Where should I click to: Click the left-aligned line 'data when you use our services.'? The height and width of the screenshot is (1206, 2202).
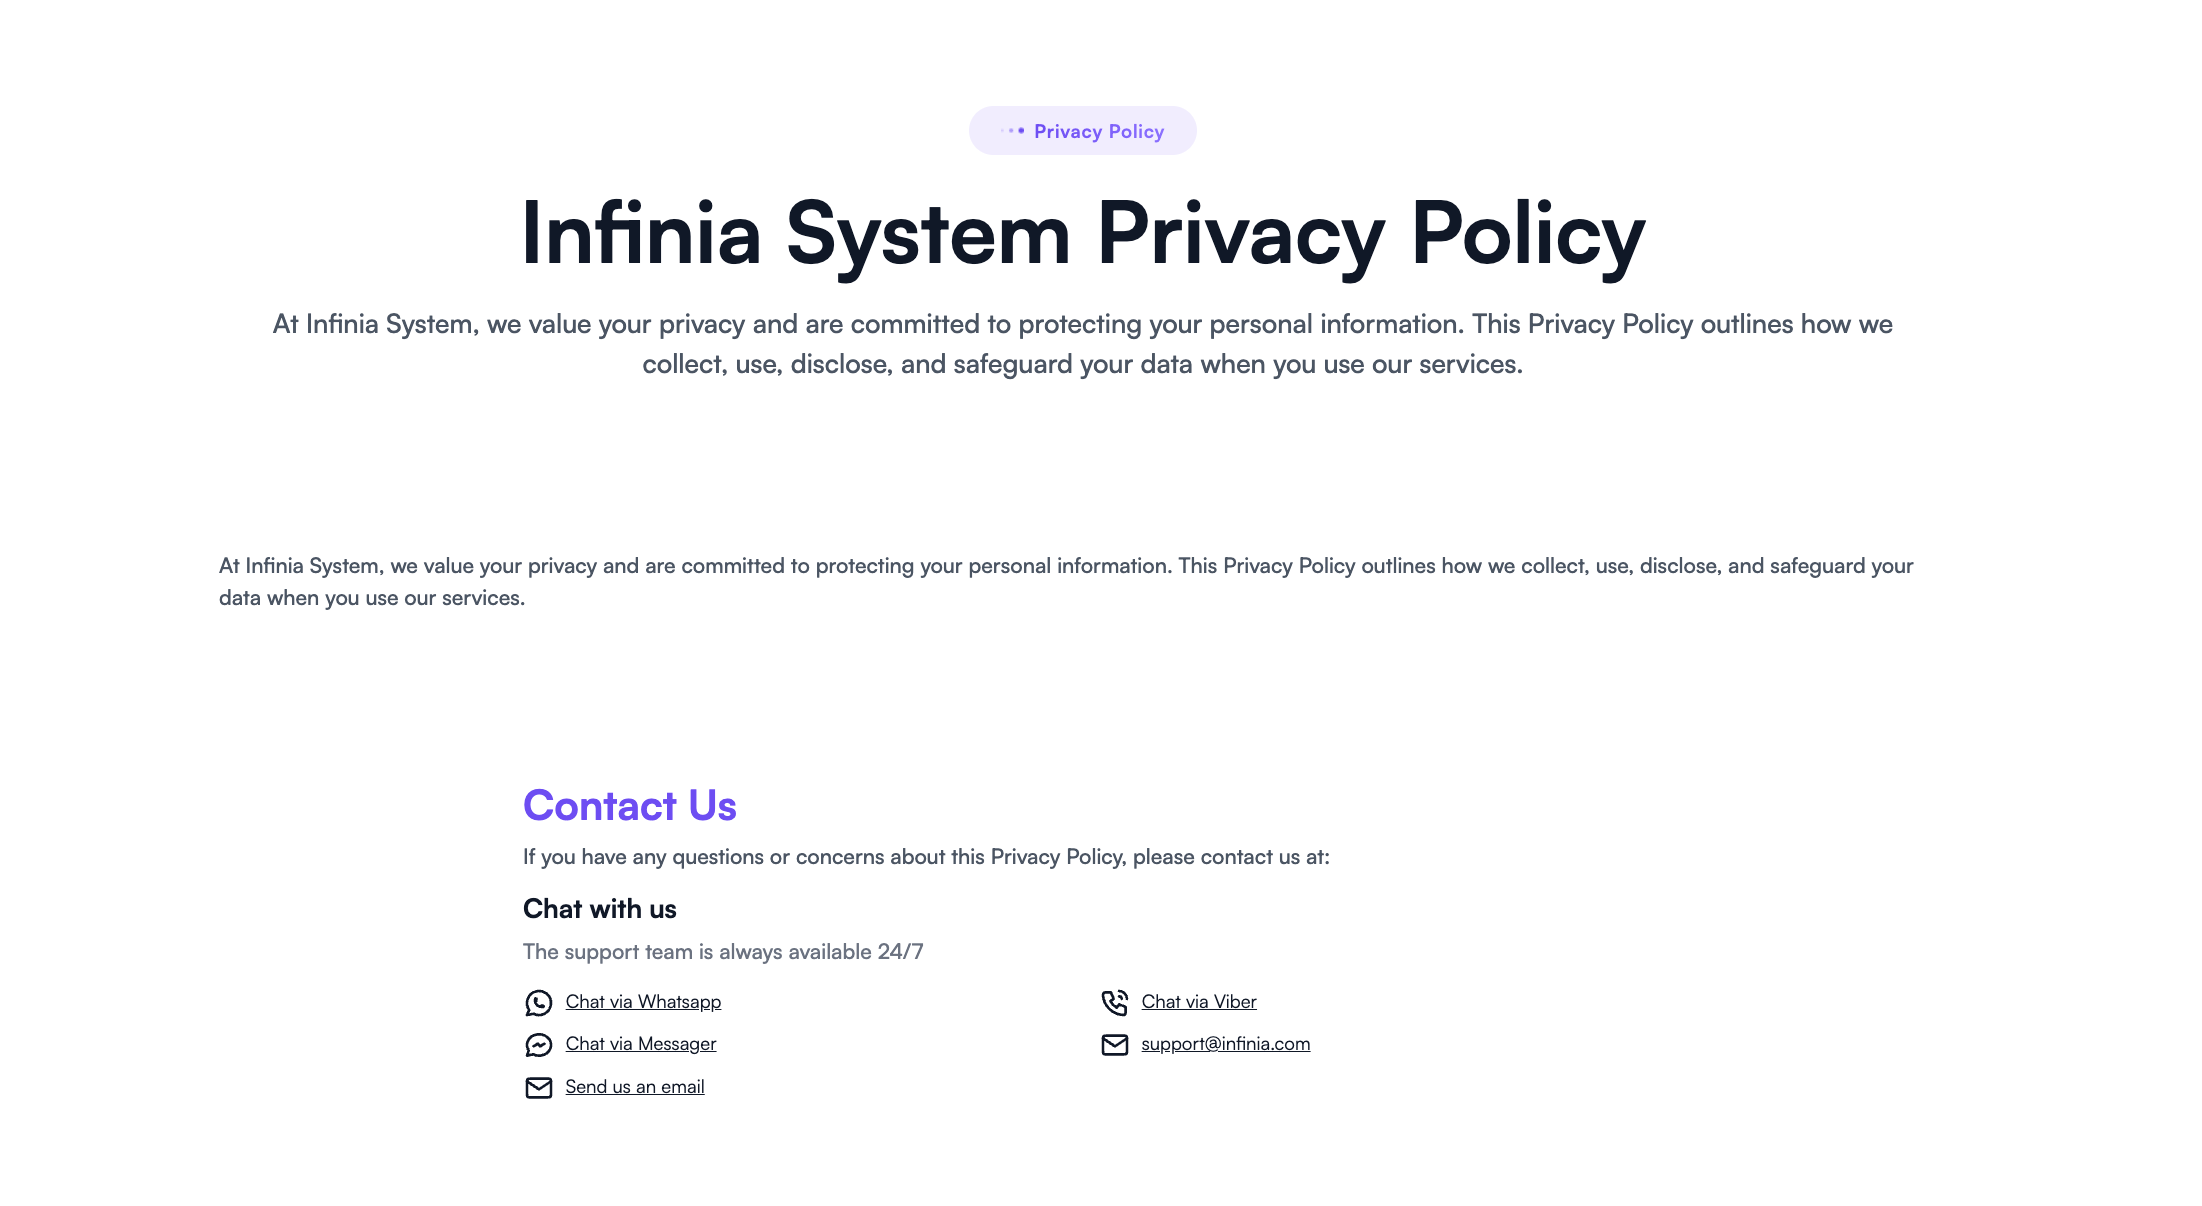coord(372,598)
